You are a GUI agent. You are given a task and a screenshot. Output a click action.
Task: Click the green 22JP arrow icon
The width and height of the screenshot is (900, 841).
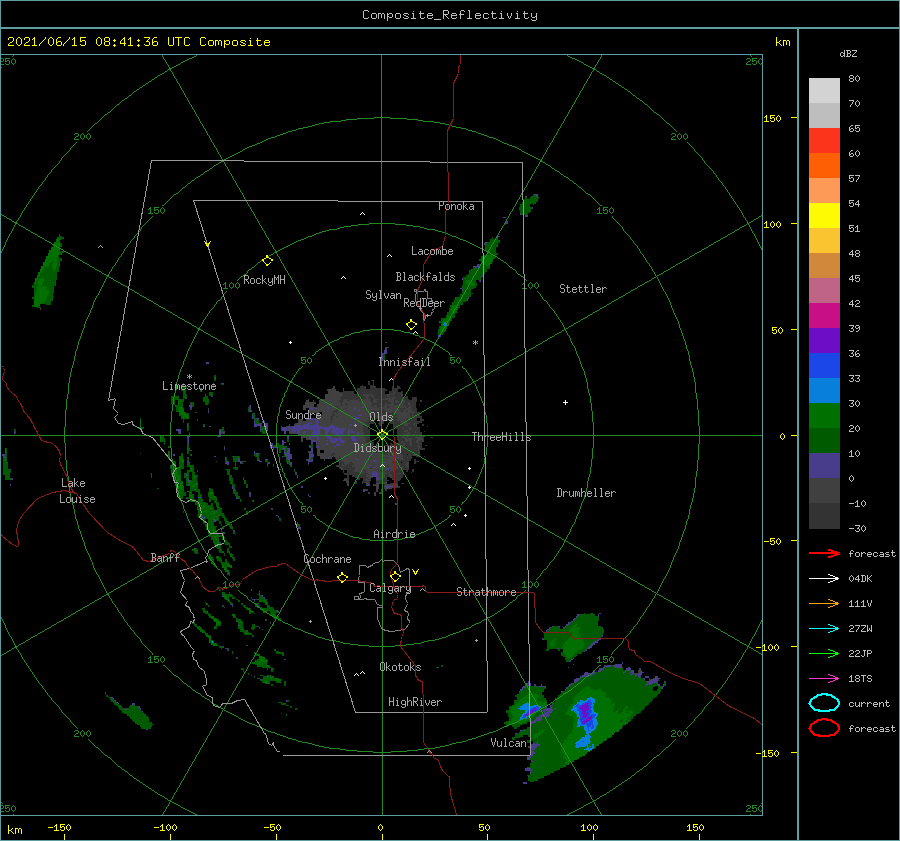pos(824,653)
